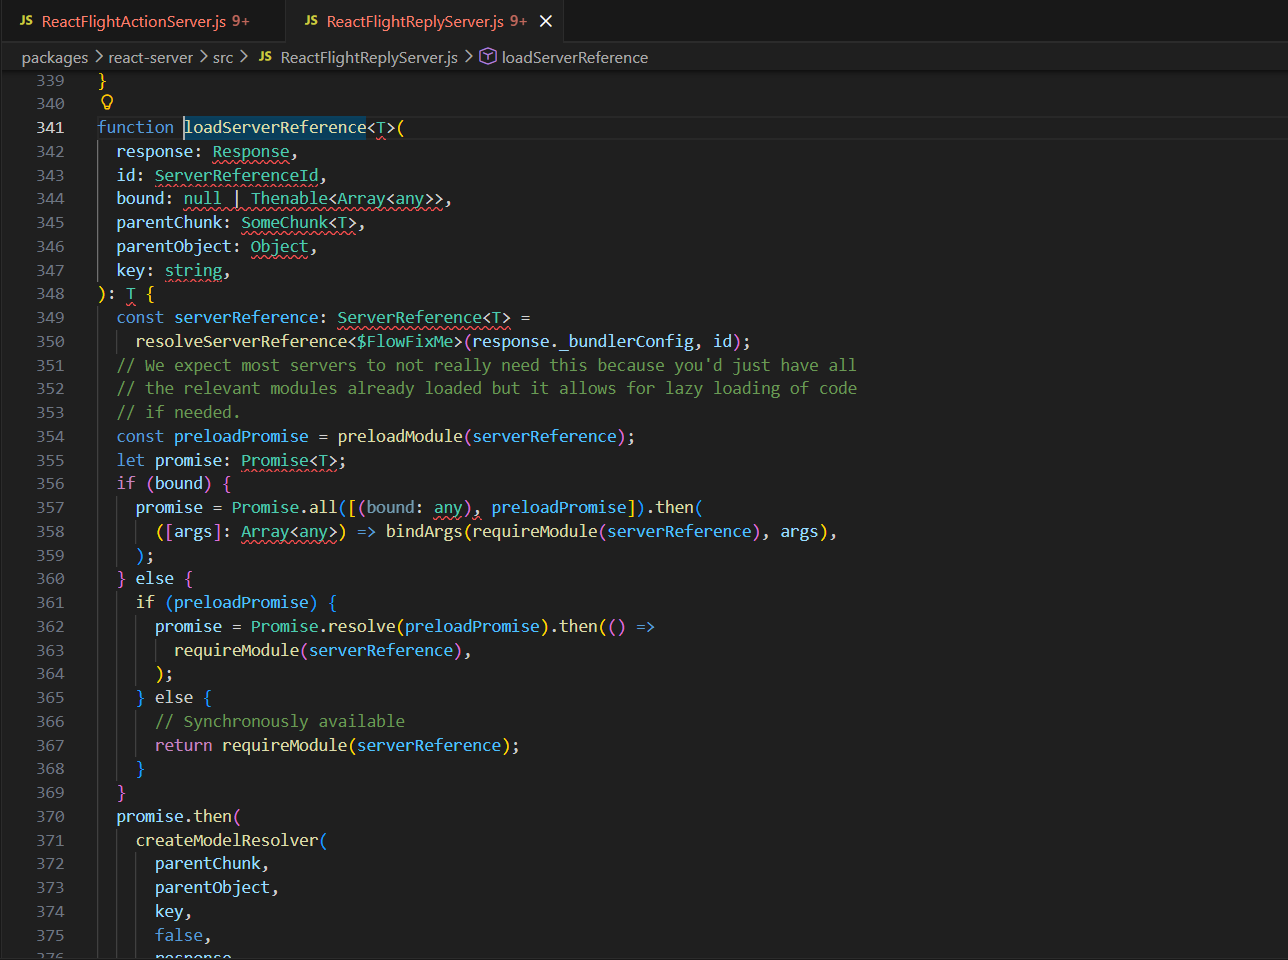This screenshot has height=960, width=1288.
Task: Click the lightbulb code action icon
Action: pyautogui.click(x=107, y=102)
